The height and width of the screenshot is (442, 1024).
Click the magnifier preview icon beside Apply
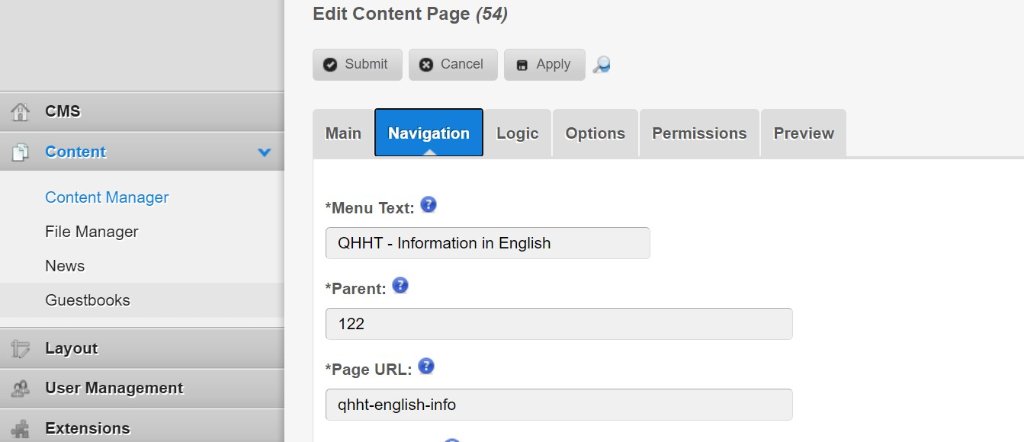point(601,65)
